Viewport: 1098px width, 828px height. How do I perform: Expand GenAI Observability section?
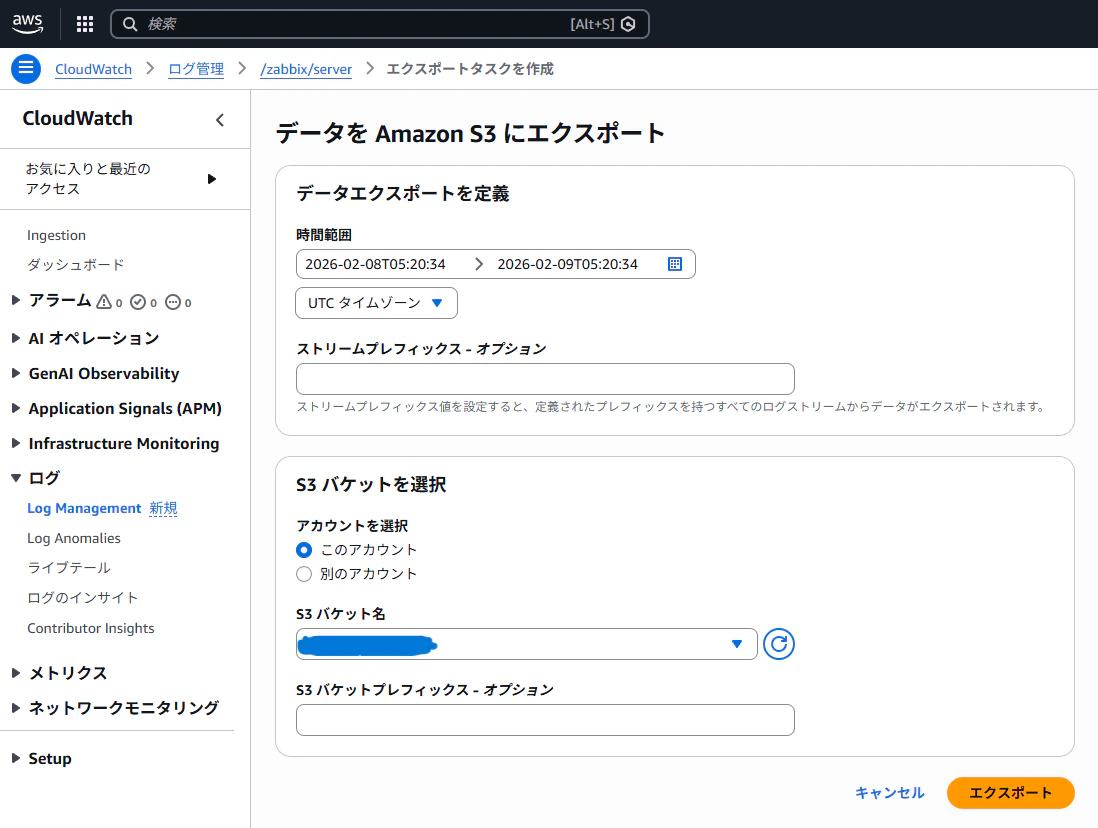pyautogui.click(x=15, y=373)
